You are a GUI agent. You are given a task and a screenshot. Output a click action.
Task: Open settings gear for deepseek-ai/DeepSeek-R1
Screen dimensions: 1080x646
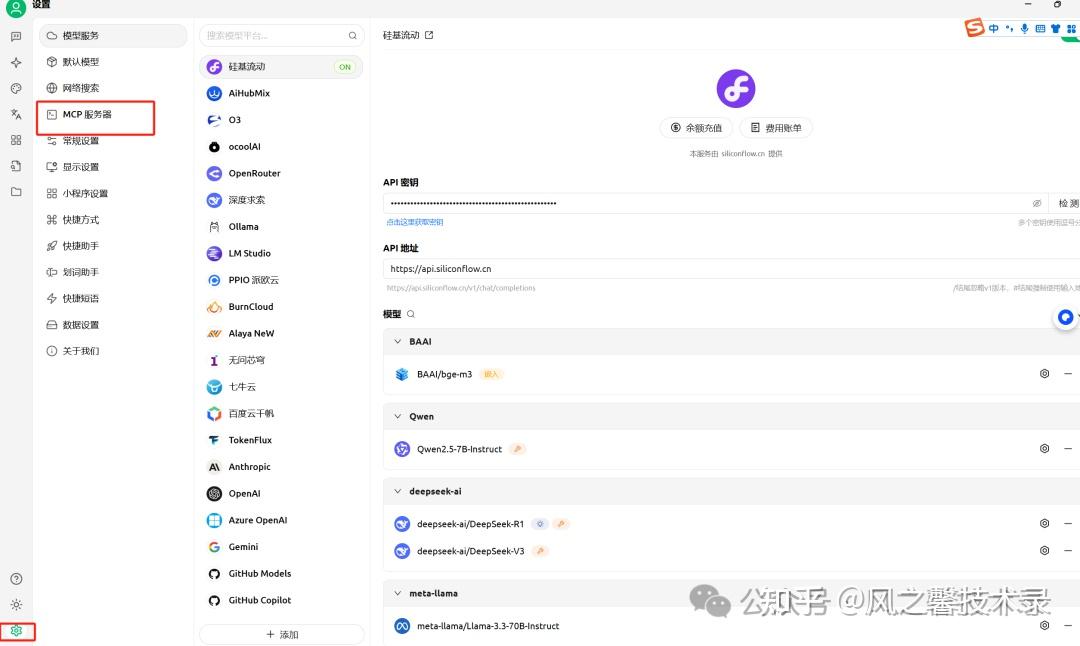[x=1044, y=523]
